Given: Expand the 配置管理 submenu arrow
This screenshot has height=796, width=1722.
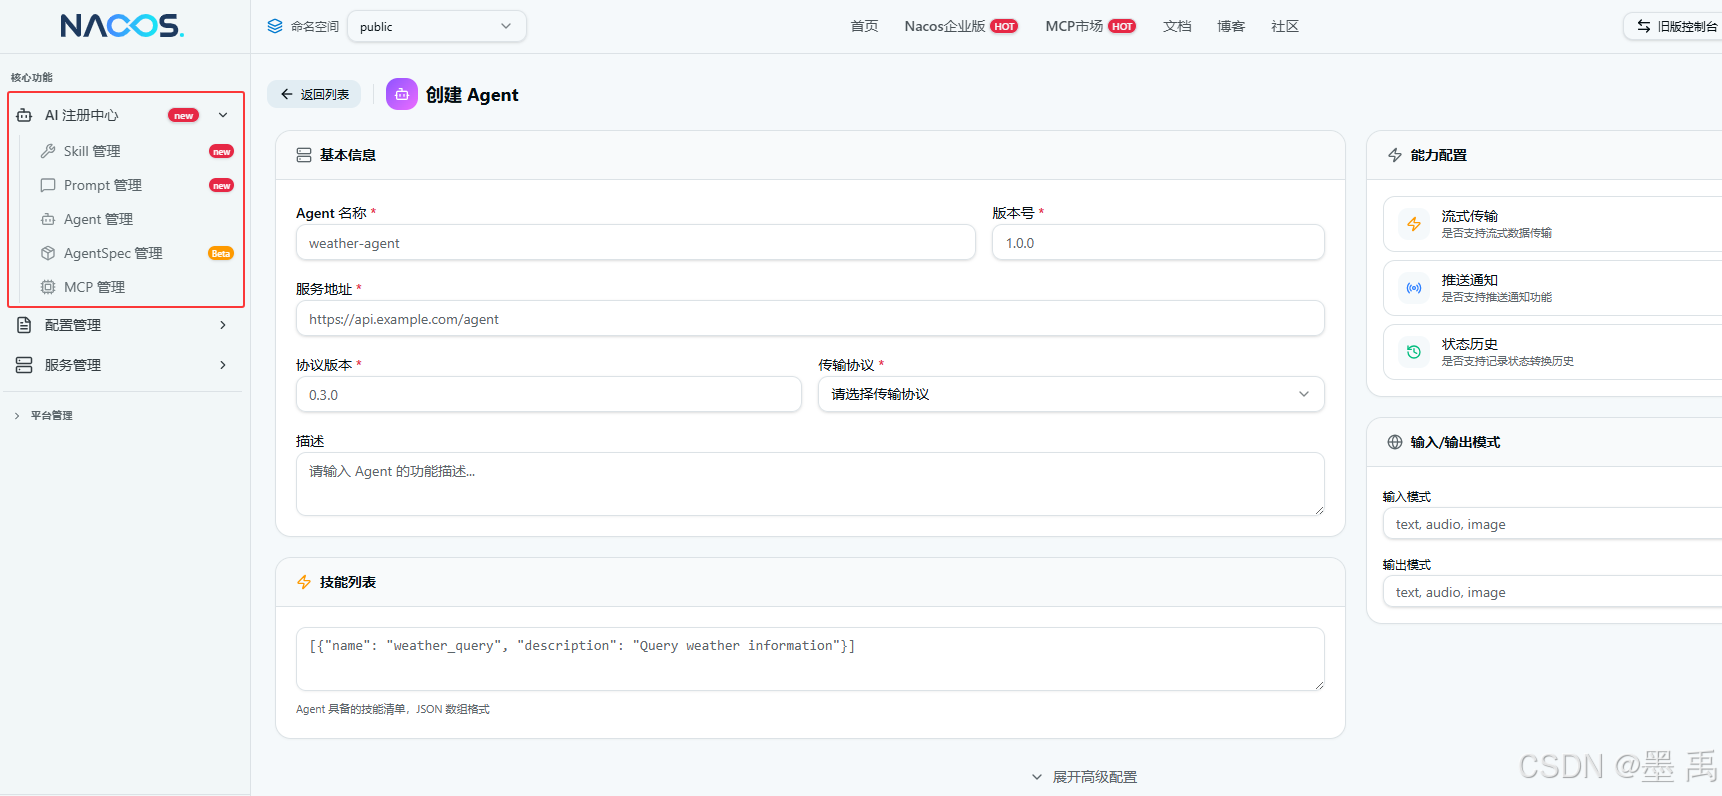Looking at the screenshot, I should coord(223,325).
